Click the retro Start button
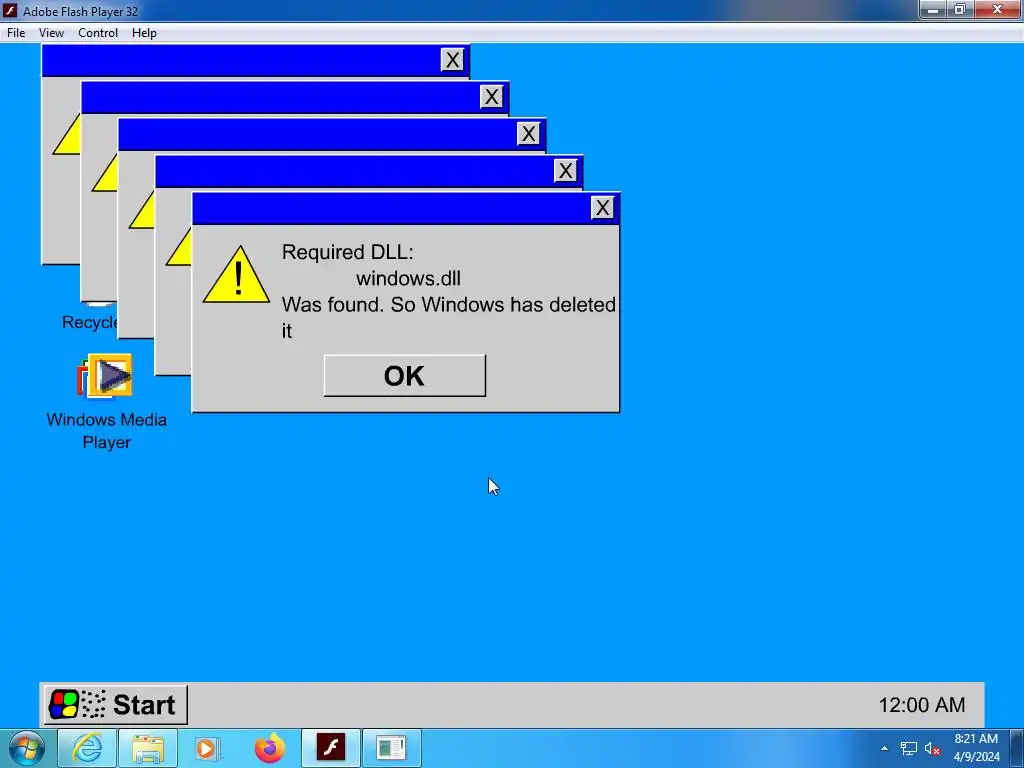The height and width of the screenshot is (768, 1024). (116, 705)
